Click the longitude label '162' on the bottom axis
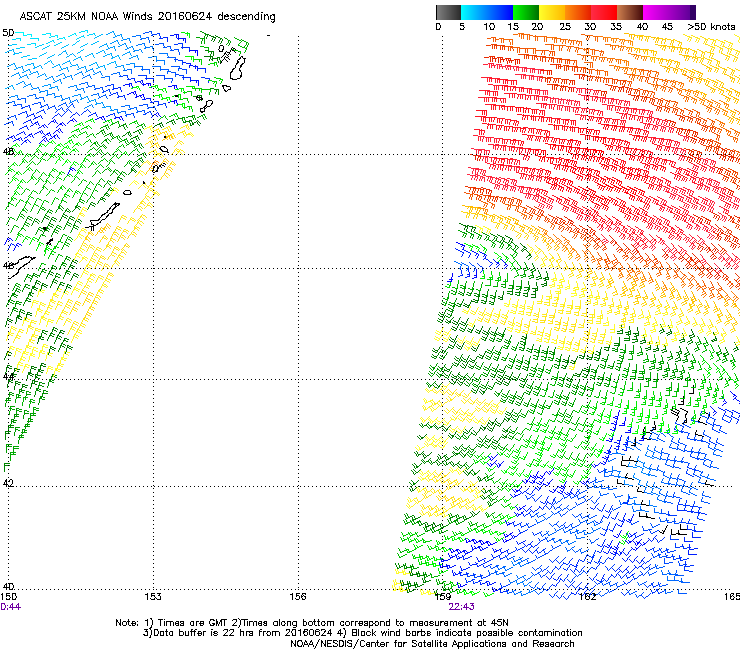This screenshot has height=650, width=740. [587, 597]
